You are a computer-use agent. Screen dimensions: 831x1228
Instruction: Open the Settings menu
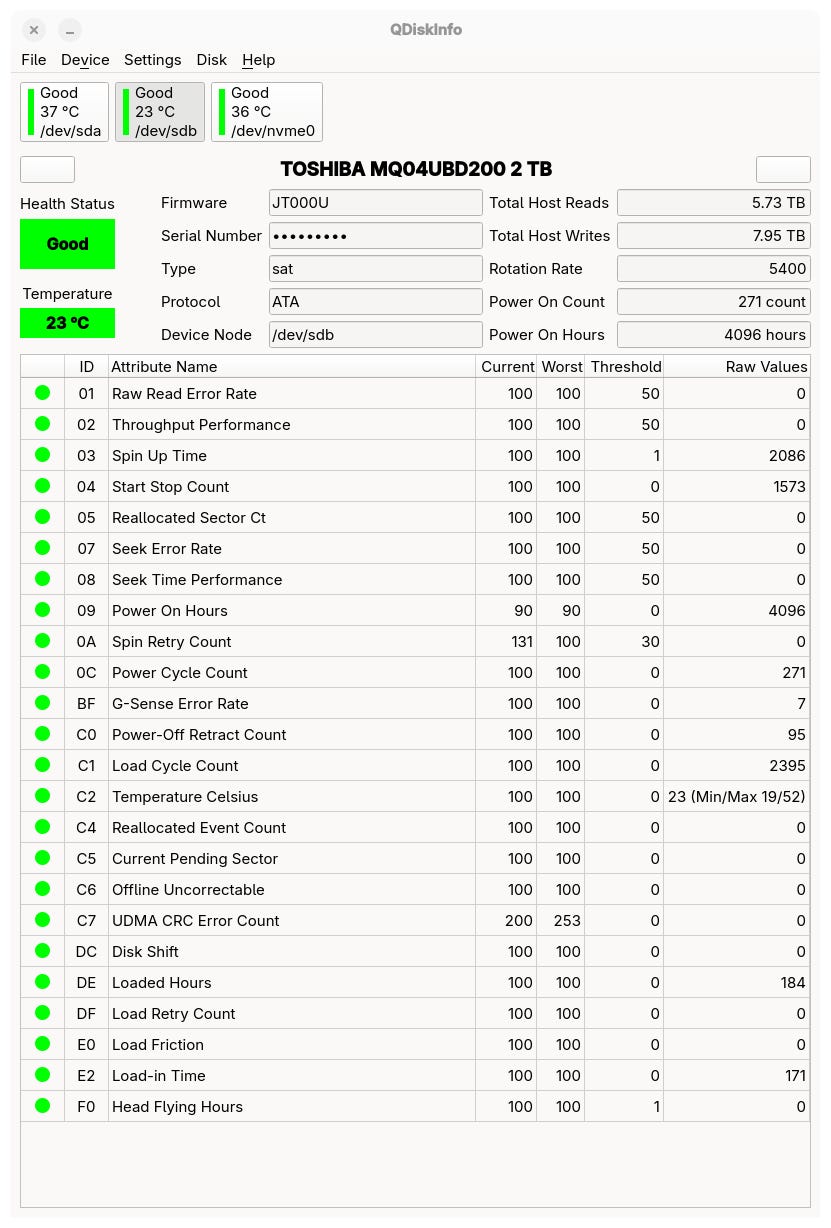click(x=153, y=60)
